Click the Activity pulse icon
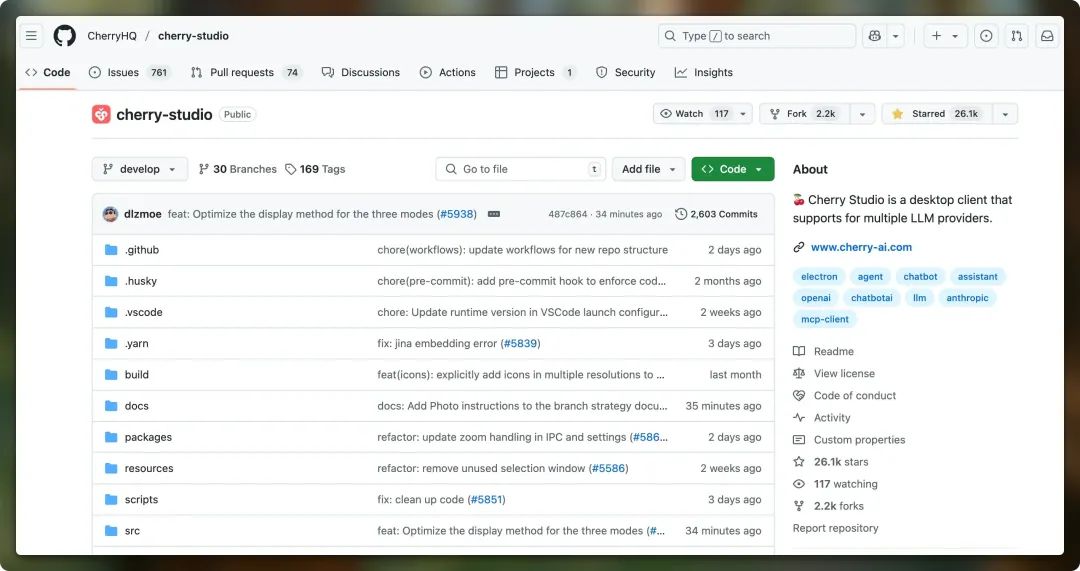The height and width of the screenshot is (571, 1080). [799, 417]
